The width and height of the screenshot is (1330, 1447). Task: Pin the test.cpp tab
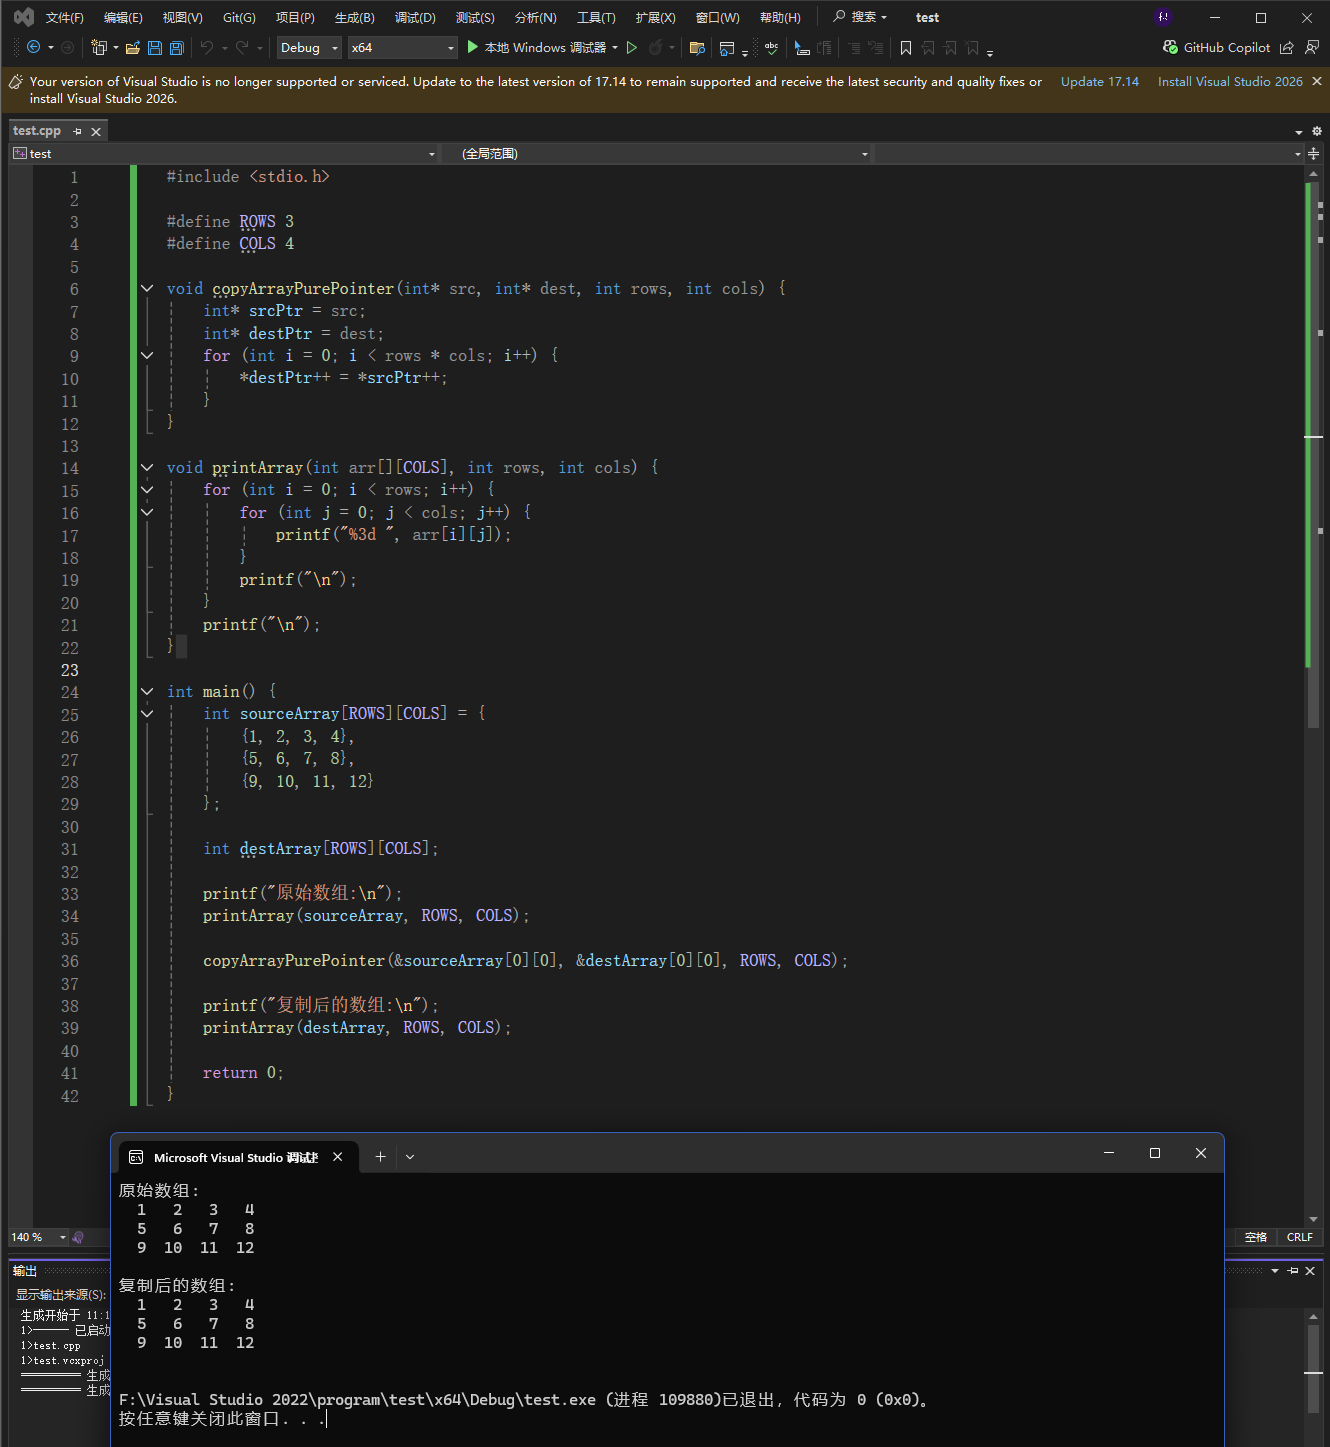[78, 131]
